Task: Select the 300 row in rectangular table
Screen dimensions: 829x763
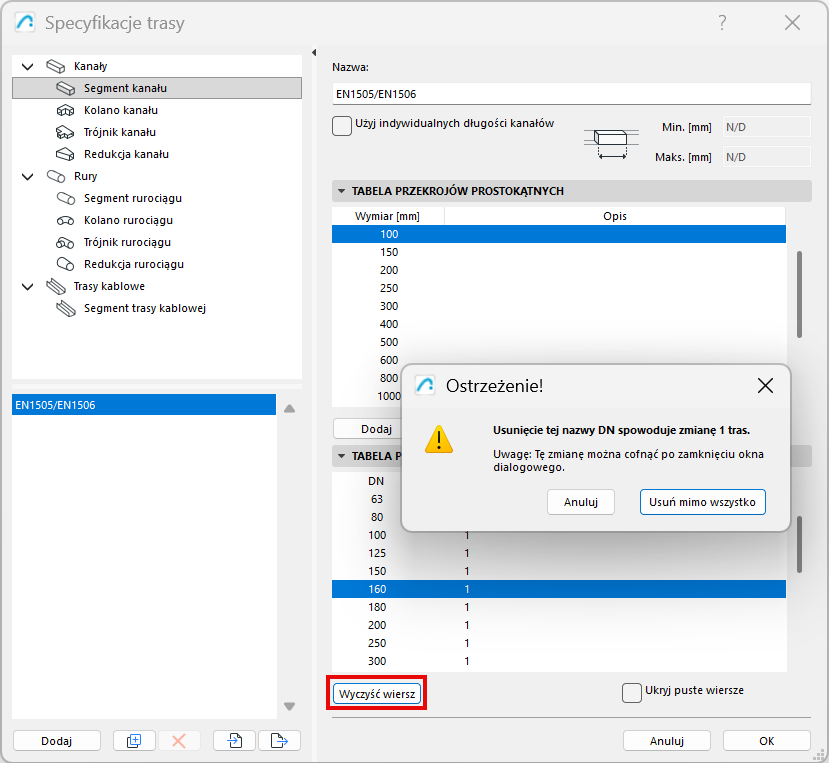Action: click(x=559, y=306)
